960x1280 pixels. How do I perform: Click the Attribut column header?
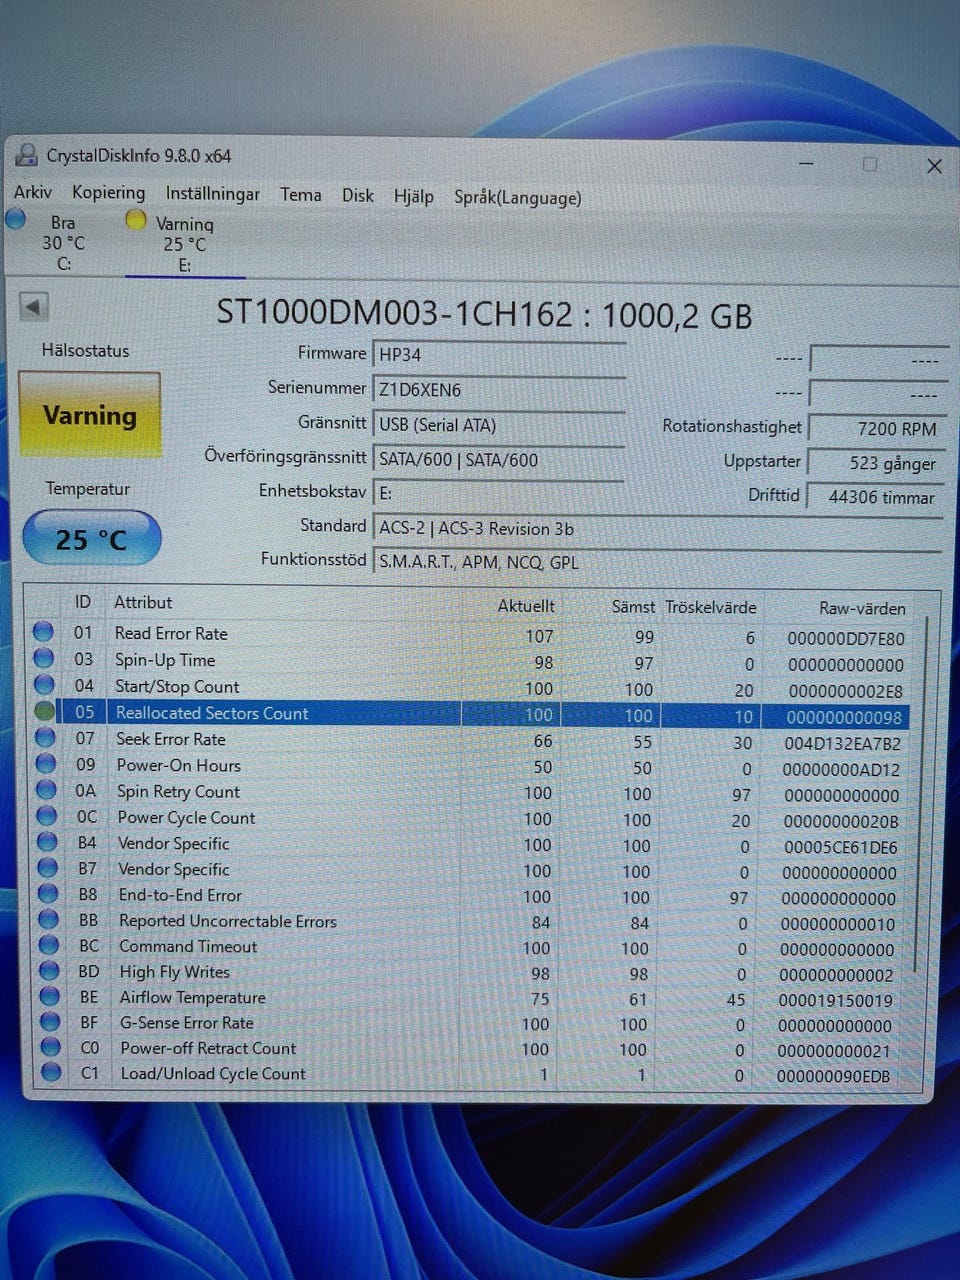click(x=143, y=602)
